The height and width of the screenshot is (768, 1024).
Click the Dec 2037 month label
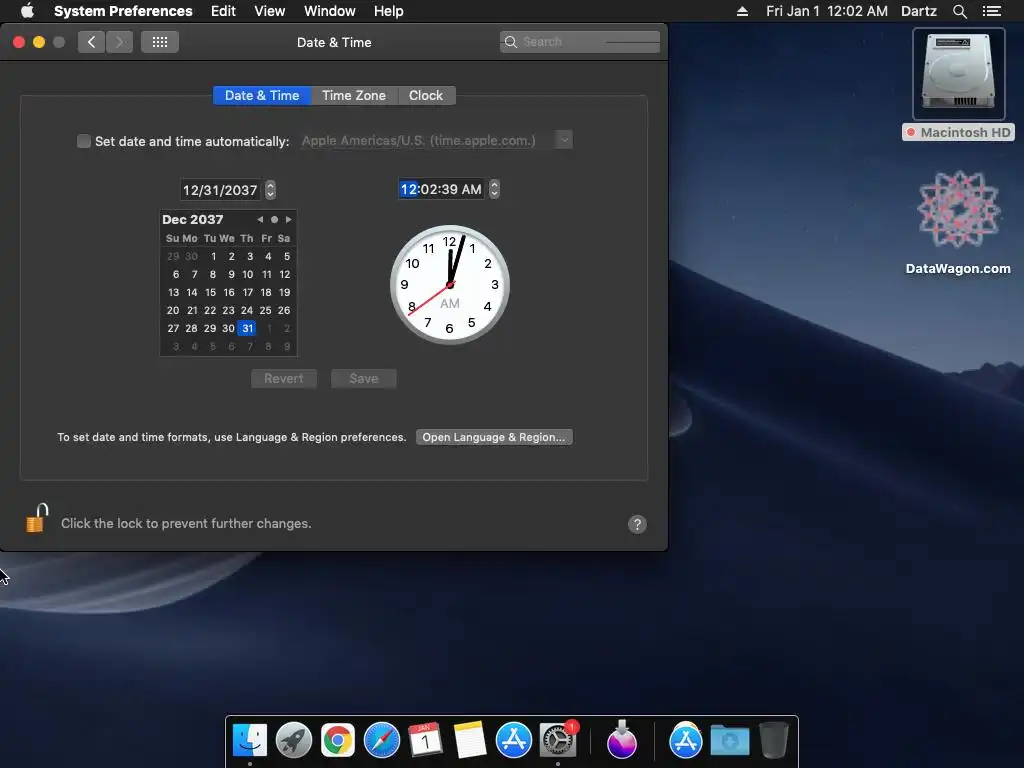coord(193,219)
